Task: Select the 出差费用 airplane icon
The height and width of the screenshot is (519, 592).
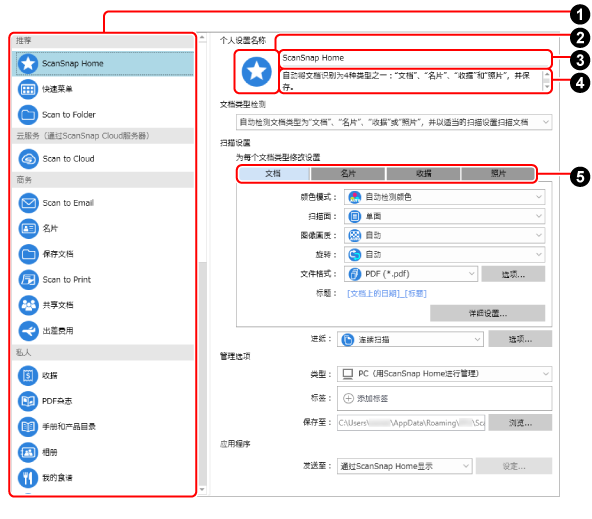Action: [28, 331]
